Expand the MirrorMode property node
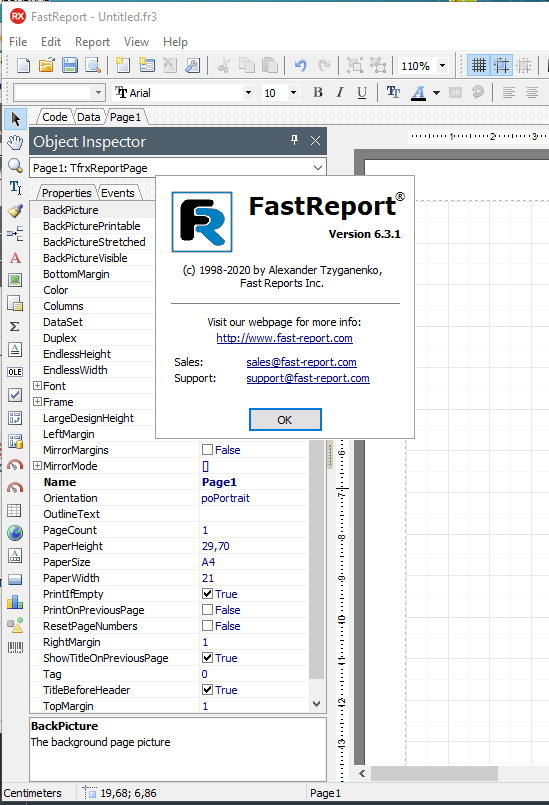 click(x=37, y=466)
